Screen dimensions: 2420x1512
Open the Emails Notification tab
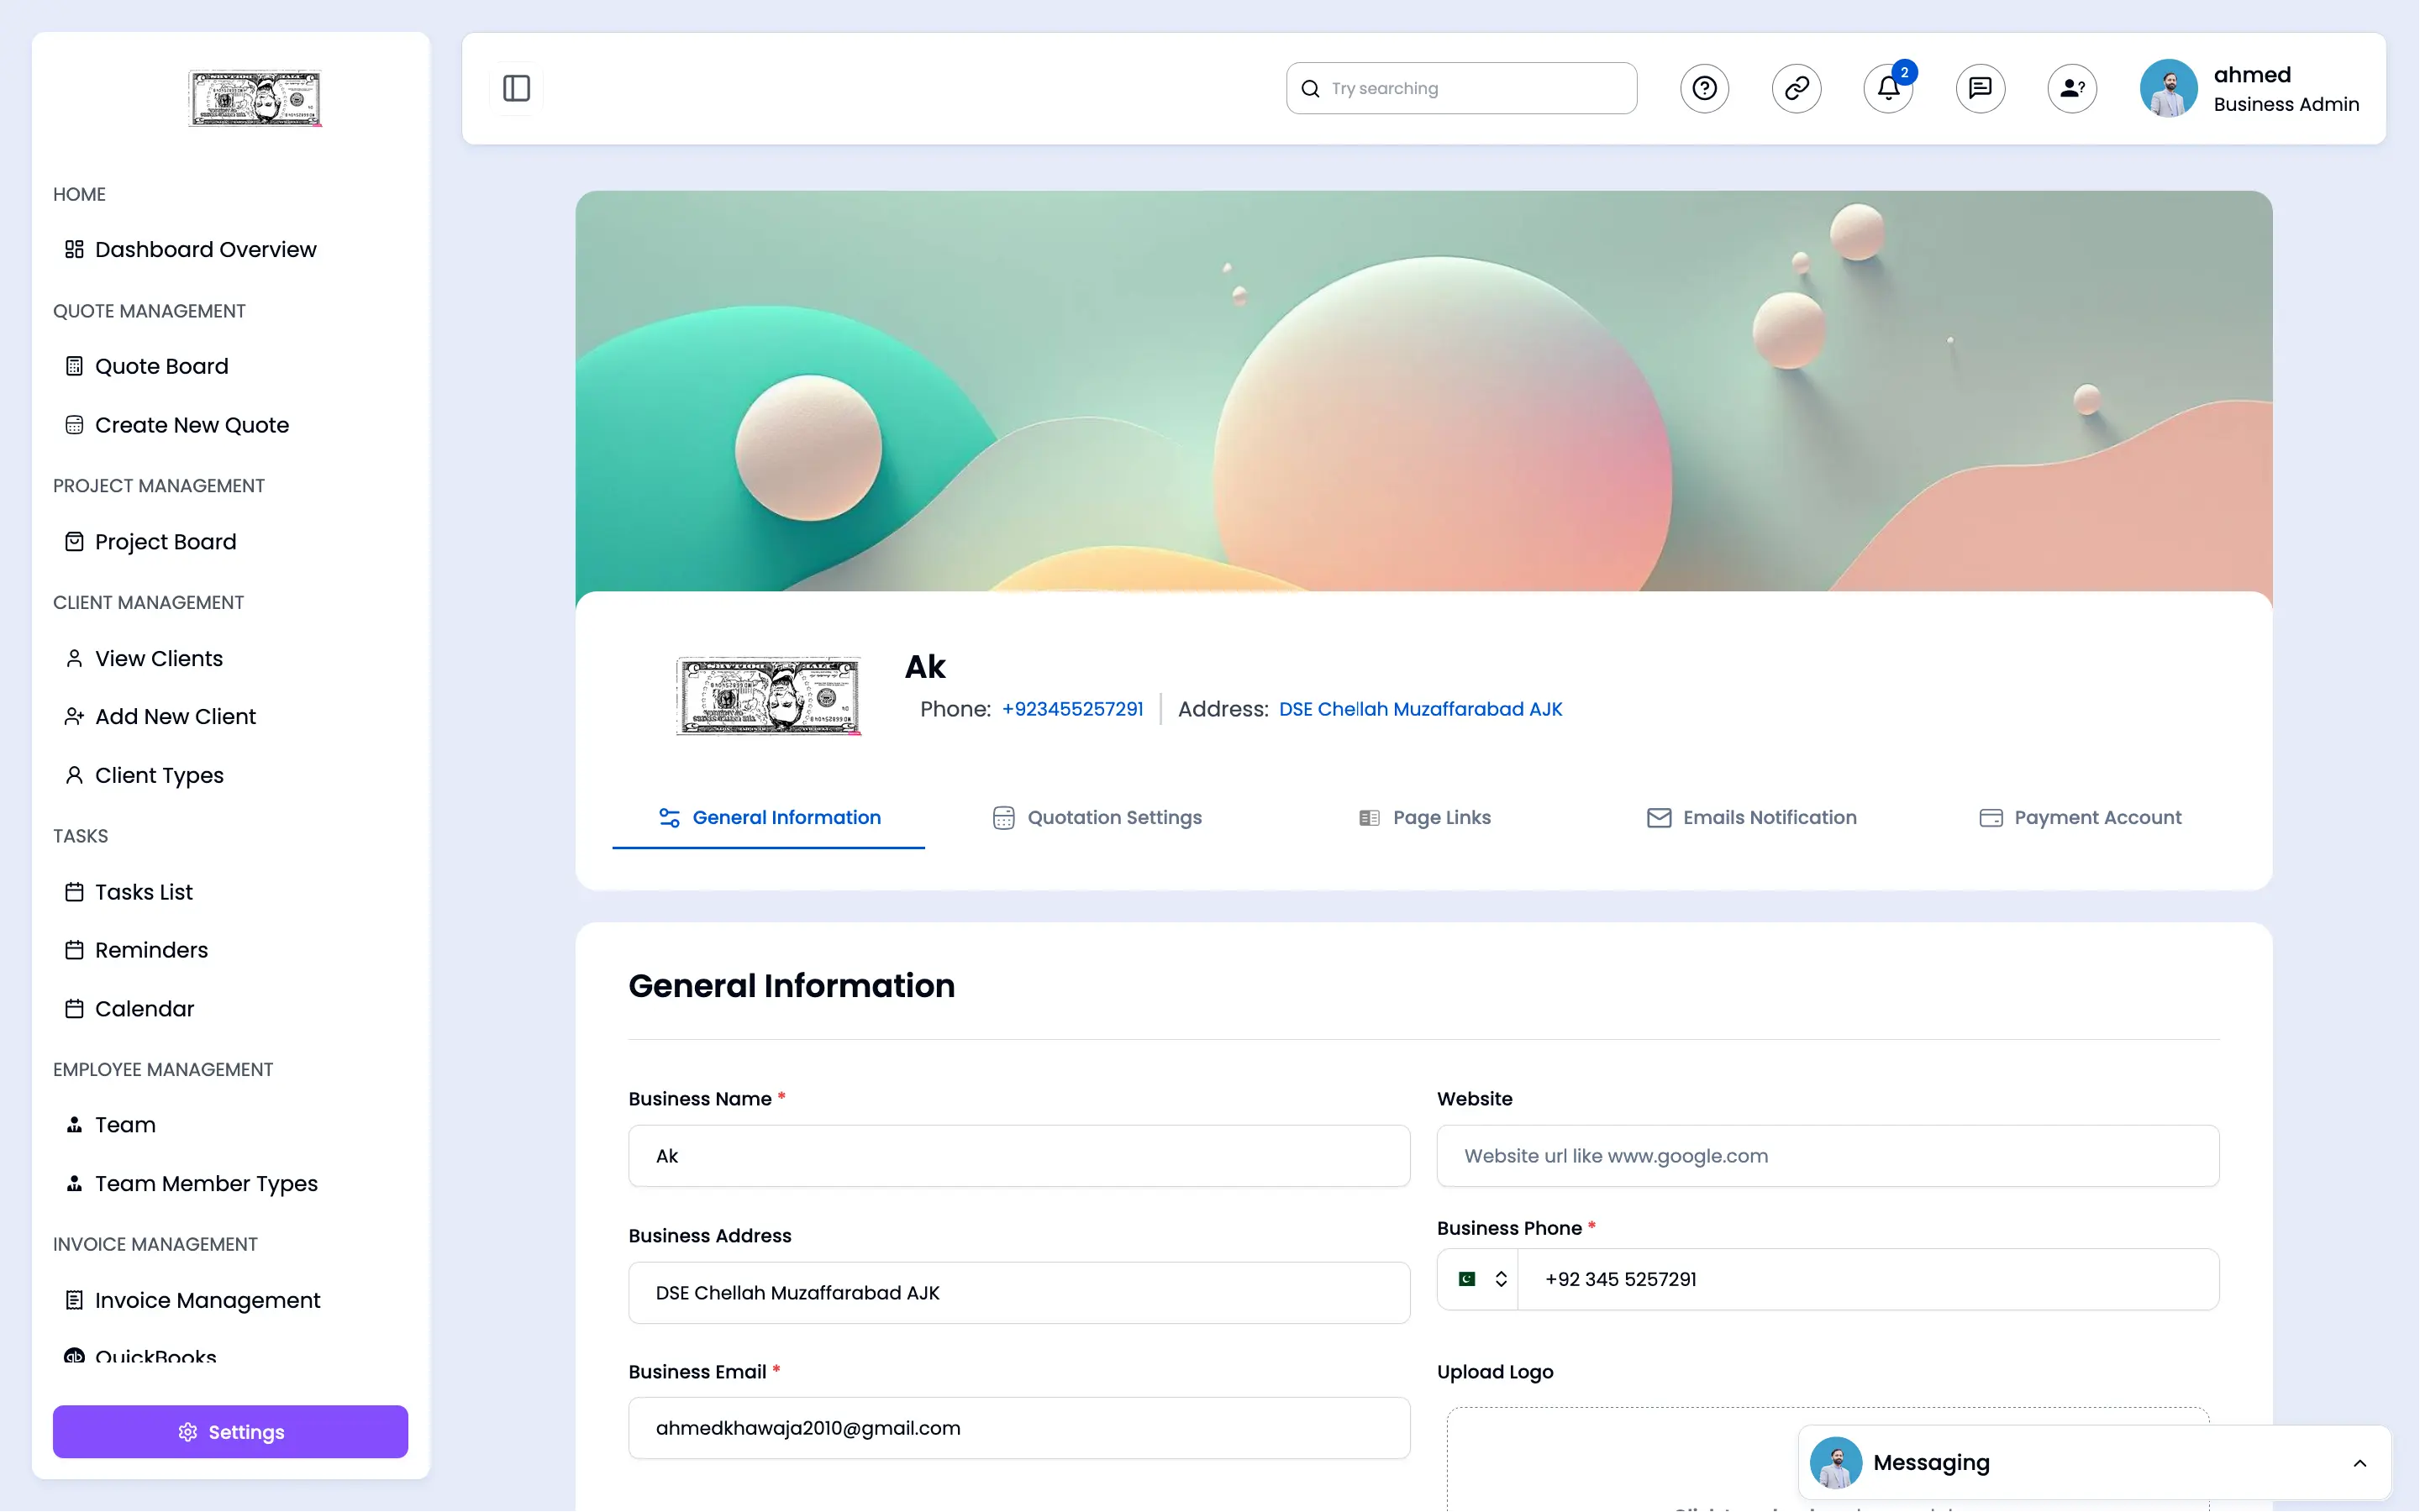coord(1751,817)
